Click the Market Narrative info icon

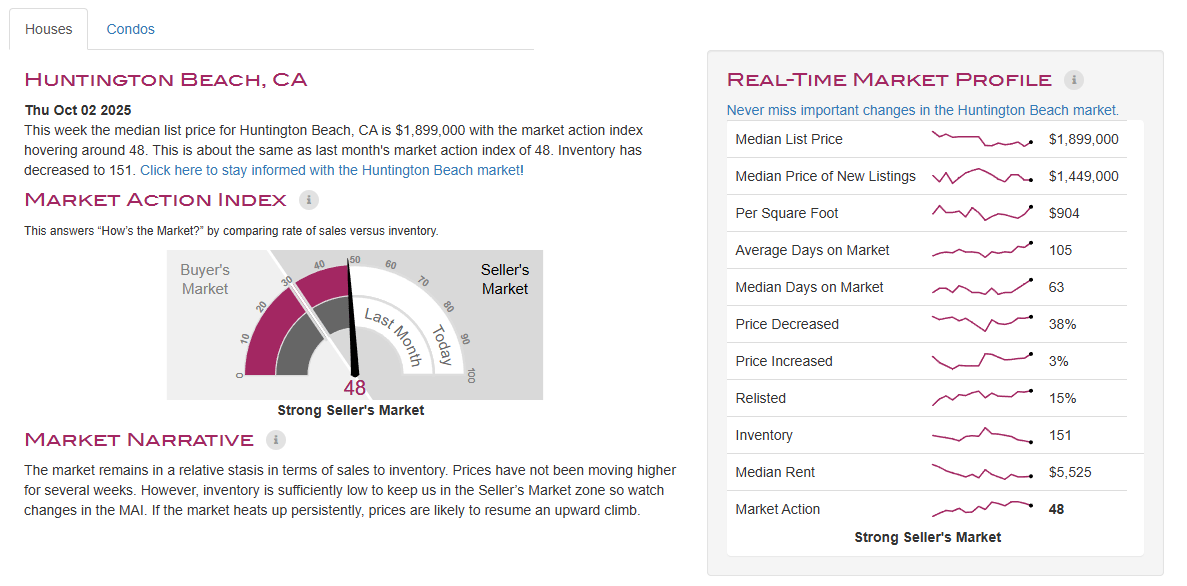point(276,440)
